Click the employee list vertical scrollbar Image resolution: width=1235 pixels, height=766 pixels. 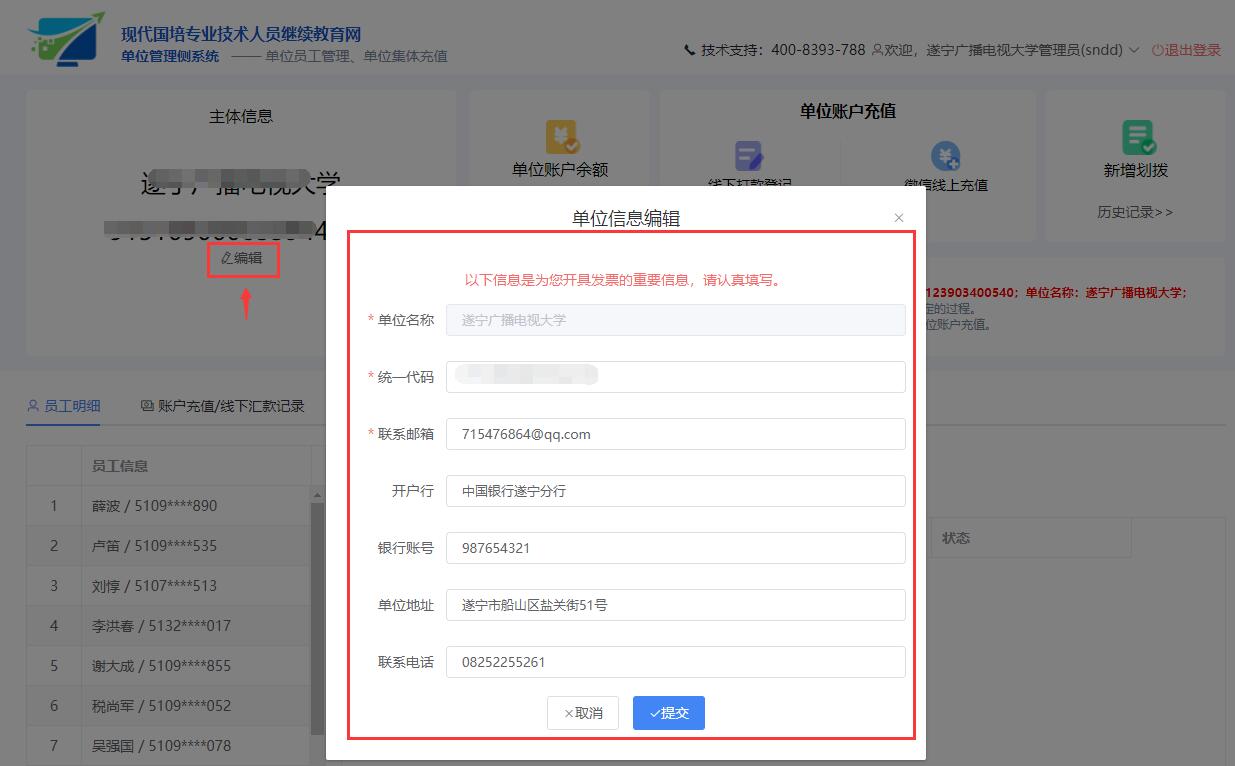coord(318,620)
